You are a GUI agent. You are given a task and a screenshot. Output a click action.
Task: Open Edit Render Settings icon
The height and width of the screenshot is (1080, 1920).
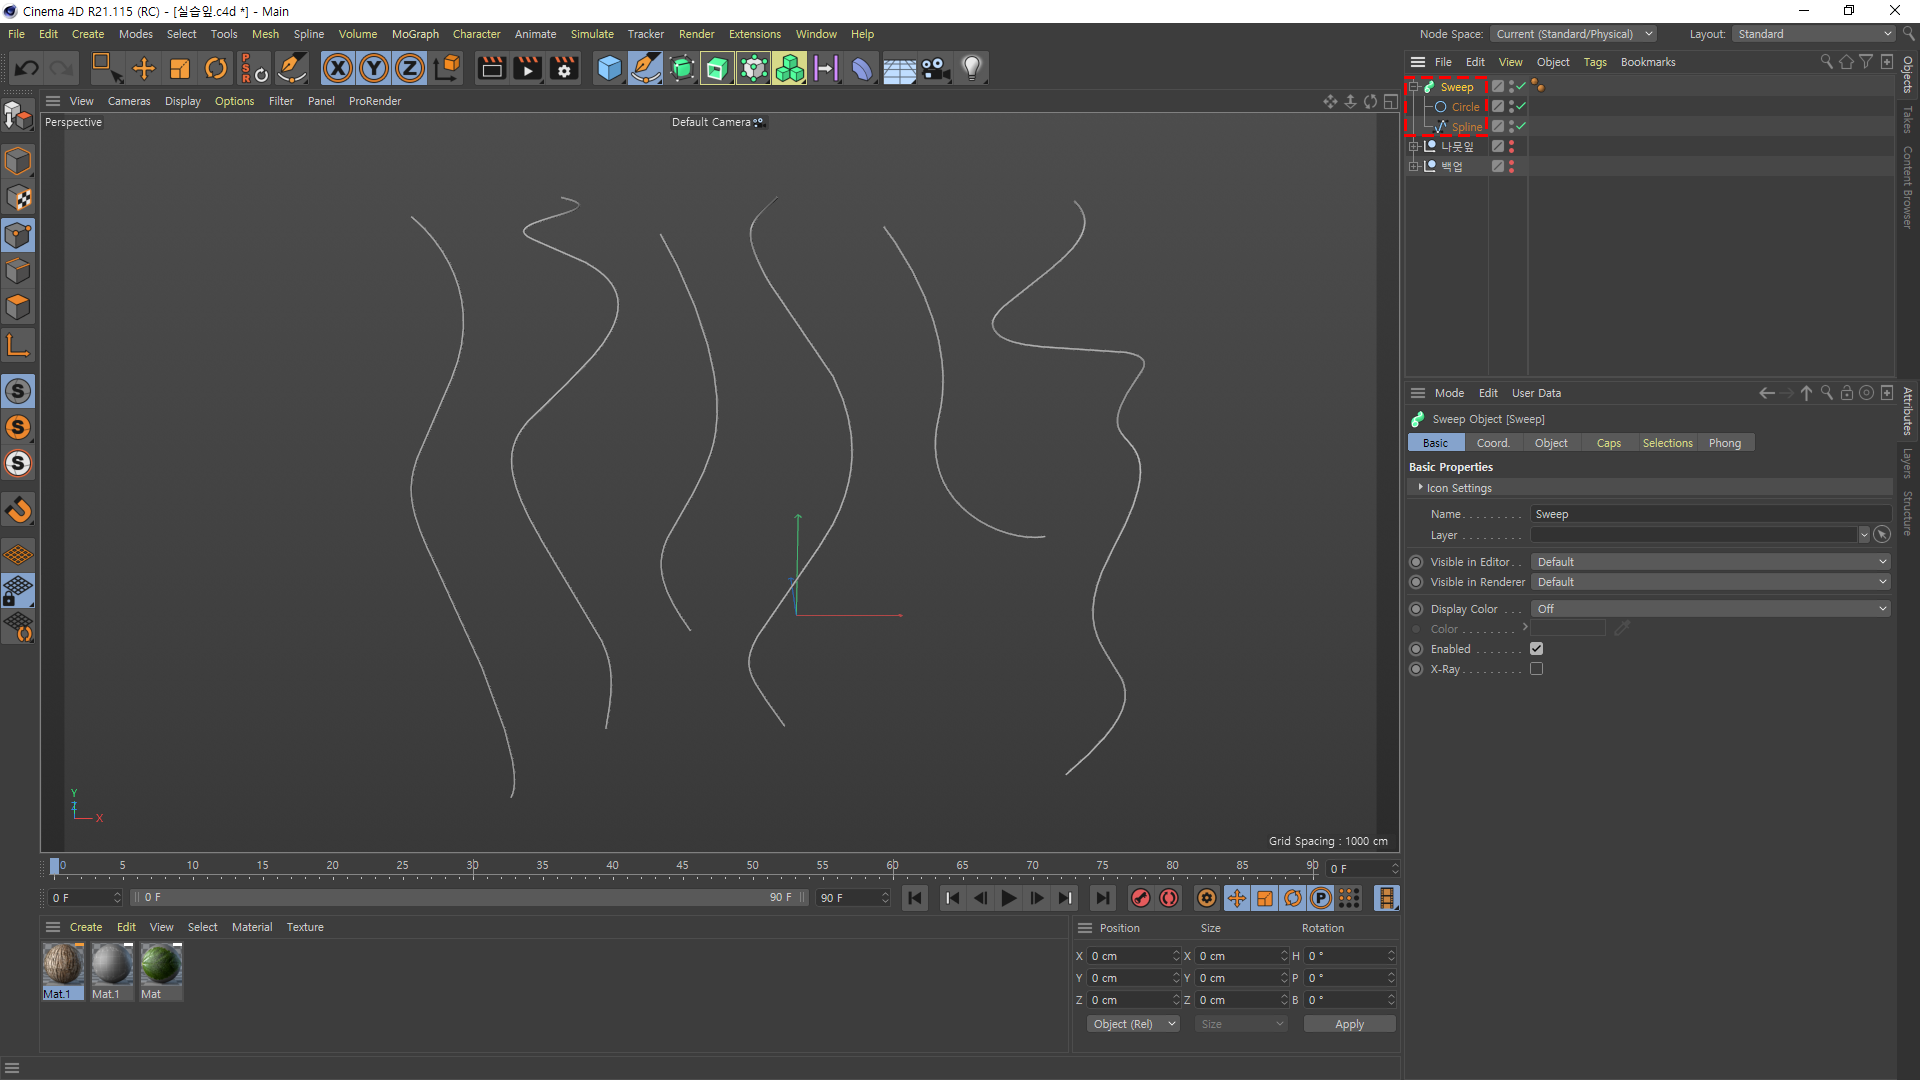point(564,68)
